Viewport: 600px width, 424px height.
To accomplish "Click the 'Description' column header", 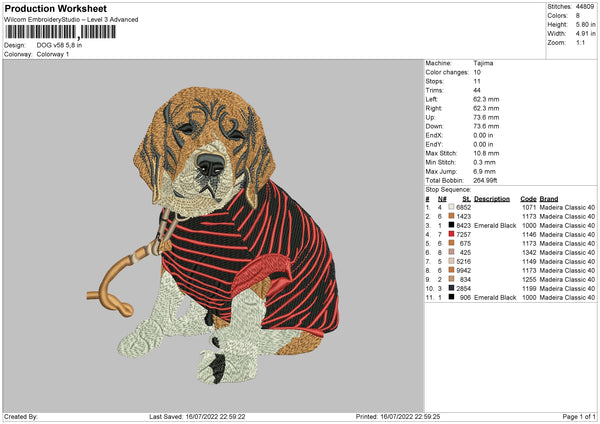I will tap(492, 199).
